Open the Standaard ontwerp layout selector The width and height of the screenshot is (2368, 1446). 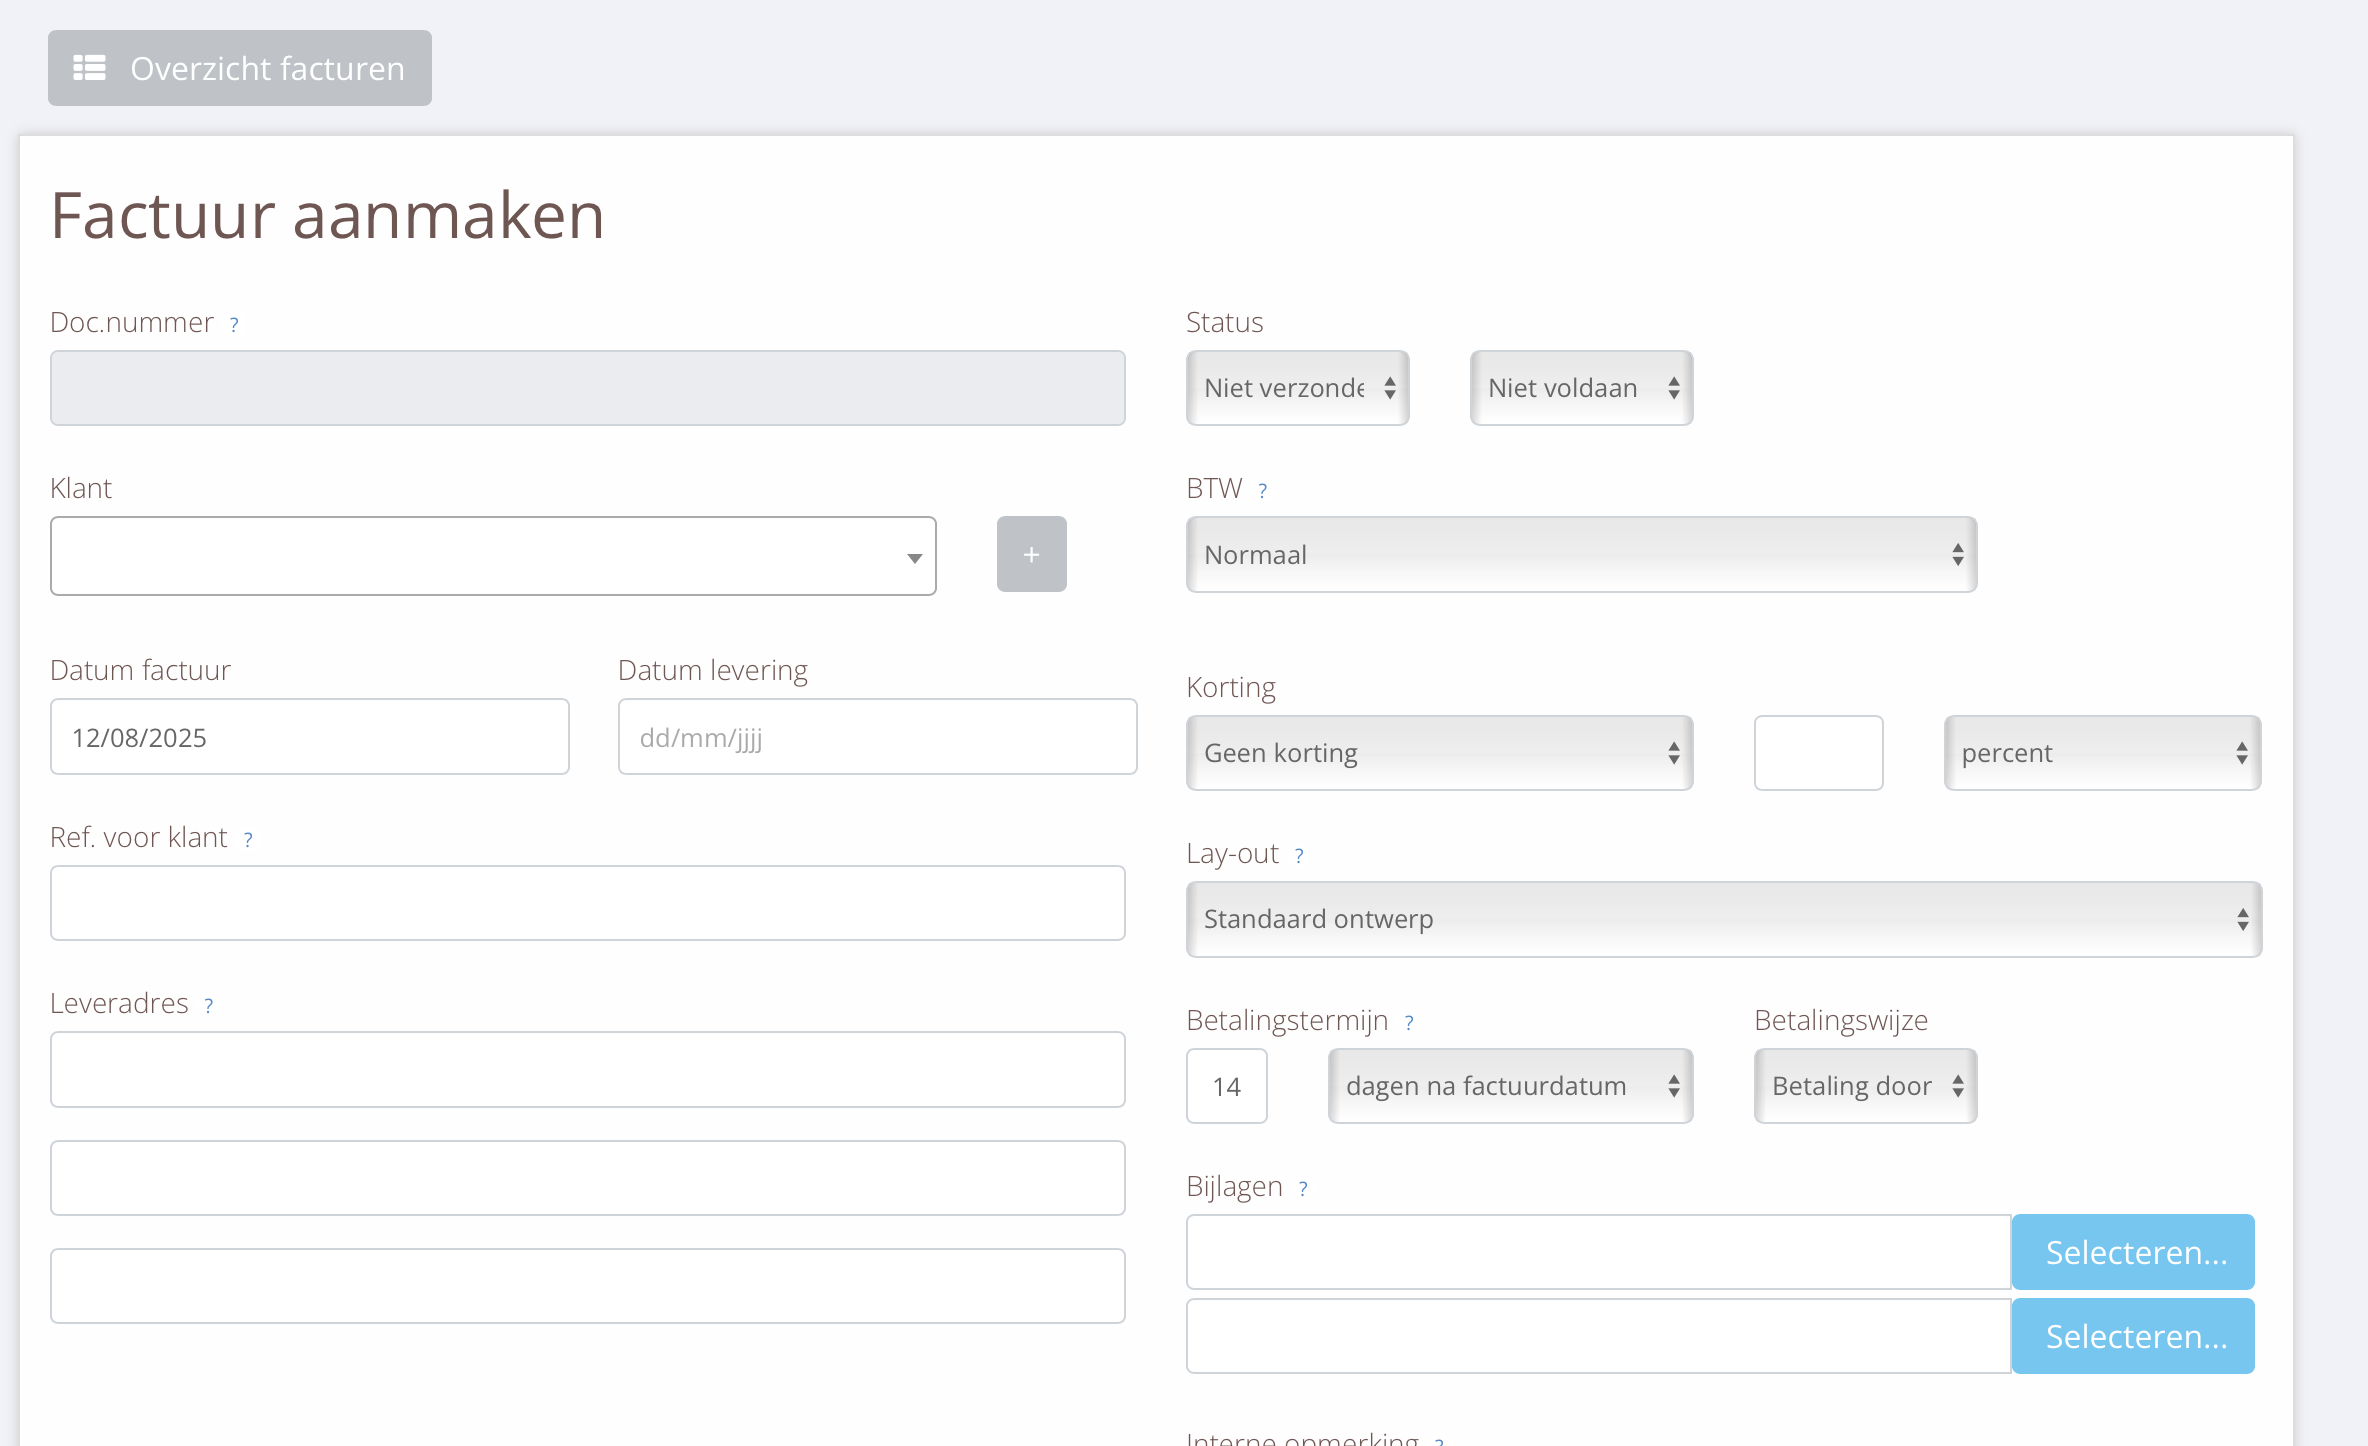tap(1723, 919)
